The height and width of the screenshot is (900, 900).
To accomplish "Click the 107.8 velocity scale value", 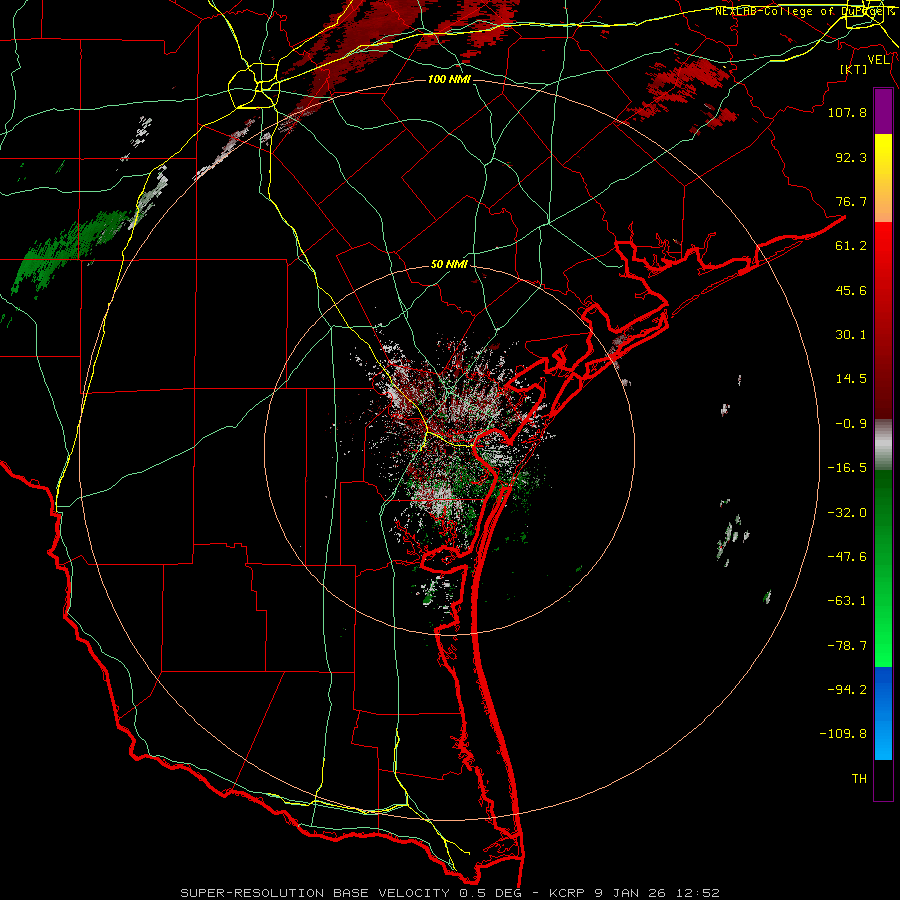I will tap(847, 112).
